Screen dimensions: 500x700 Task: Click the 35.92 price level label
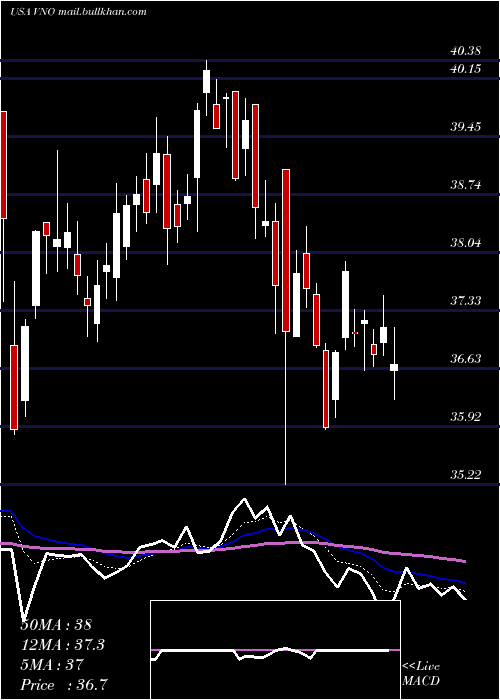(x=466, y=417)
